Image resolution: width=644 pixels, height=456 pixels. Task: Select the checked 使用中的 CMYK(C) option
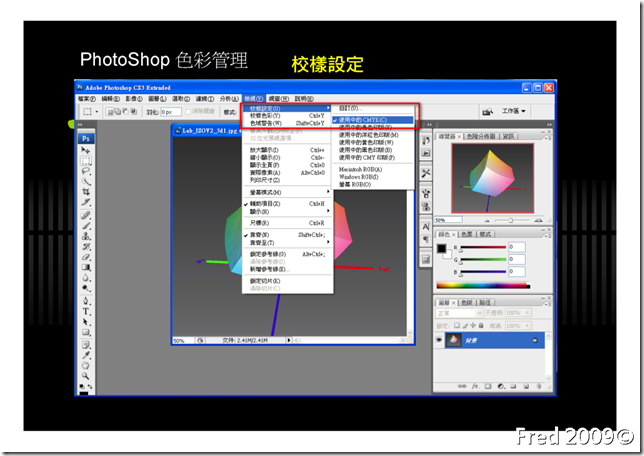click(x=373, y=120)
